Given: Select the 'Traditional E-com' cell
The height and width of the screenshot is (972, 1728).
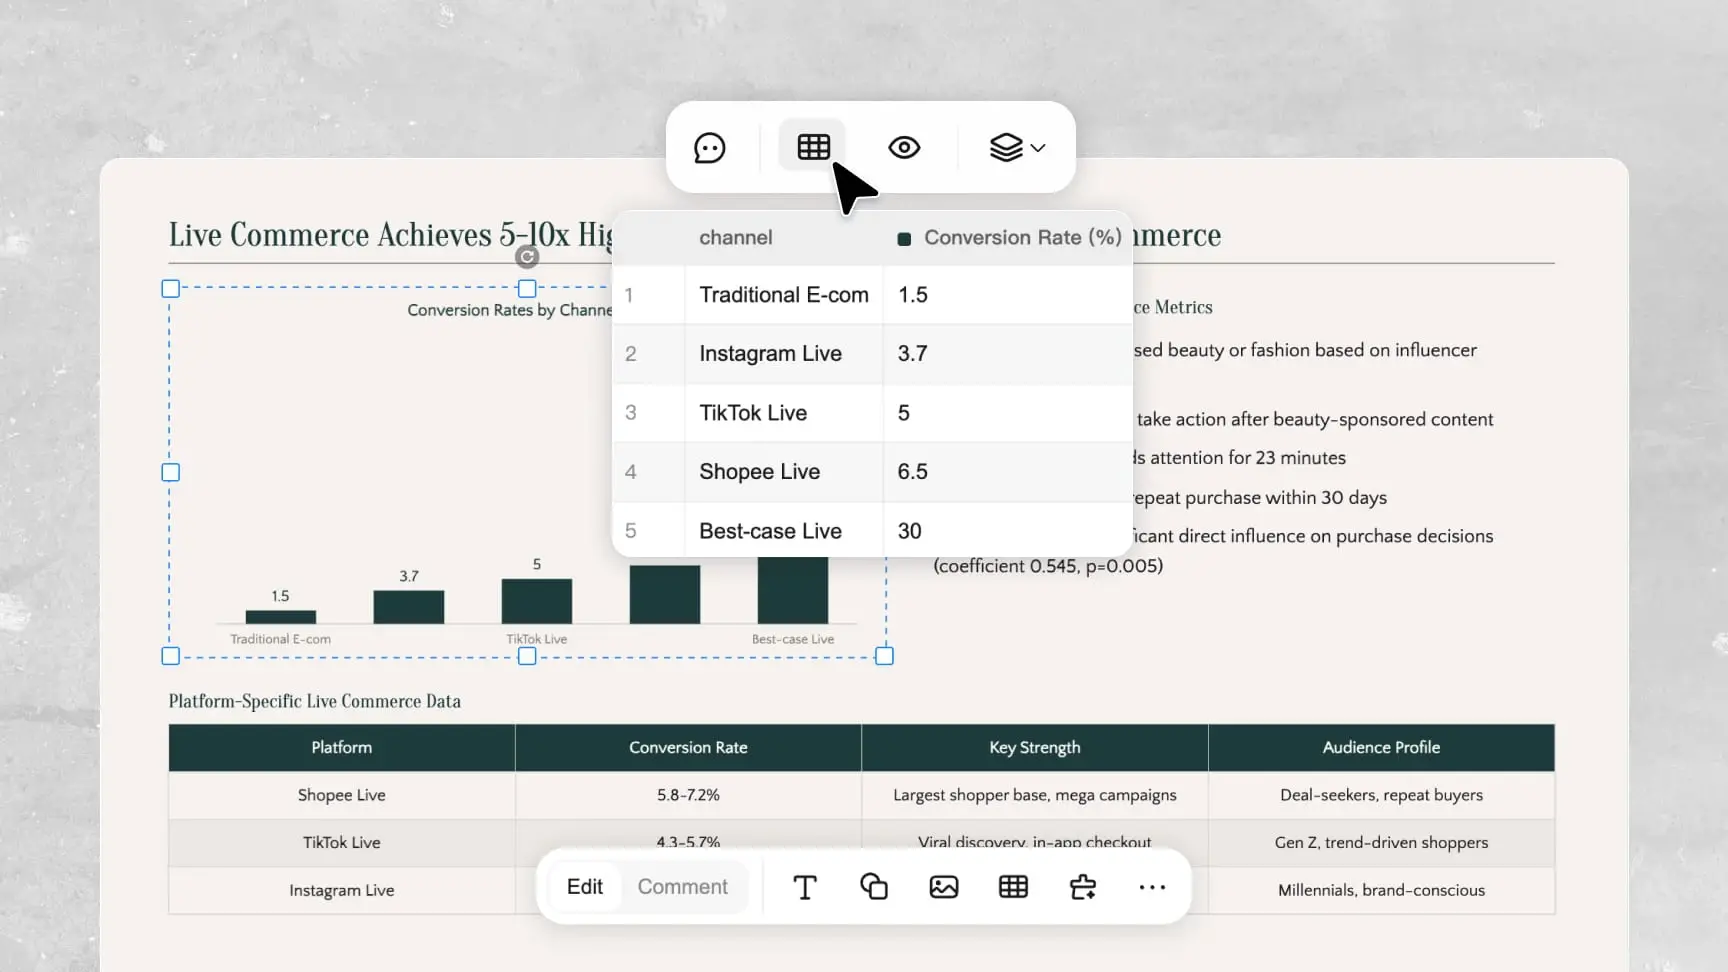Looking at the screenshot, I should point(784,295).
